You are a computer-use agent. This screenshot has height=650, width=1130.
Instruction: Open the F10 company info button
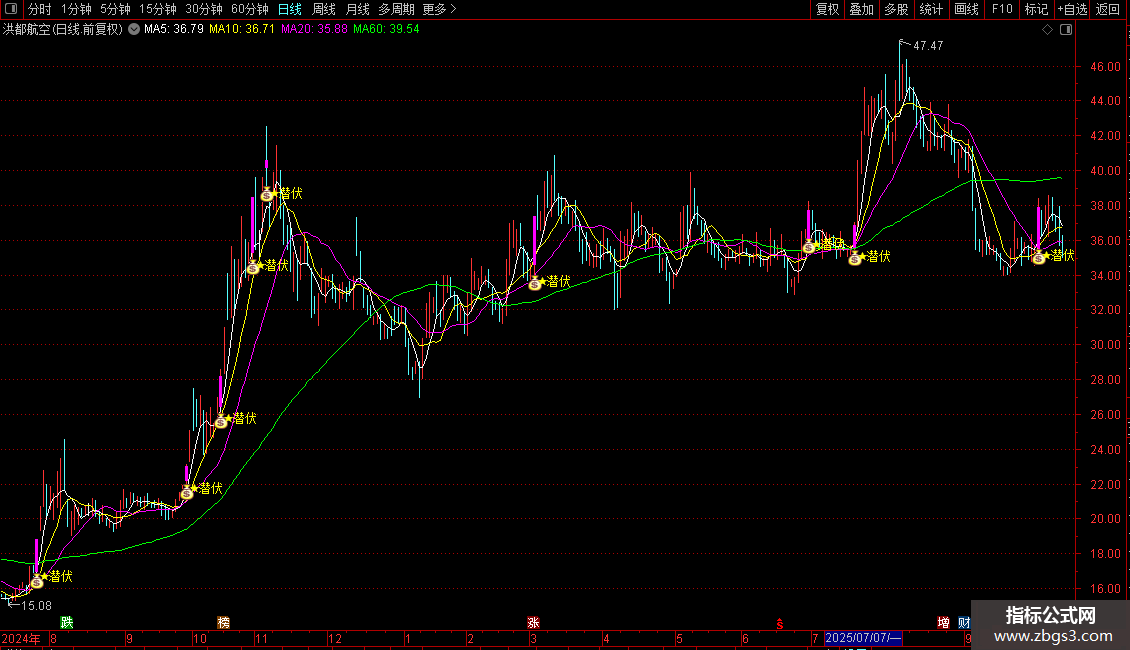coord(1002,9)
